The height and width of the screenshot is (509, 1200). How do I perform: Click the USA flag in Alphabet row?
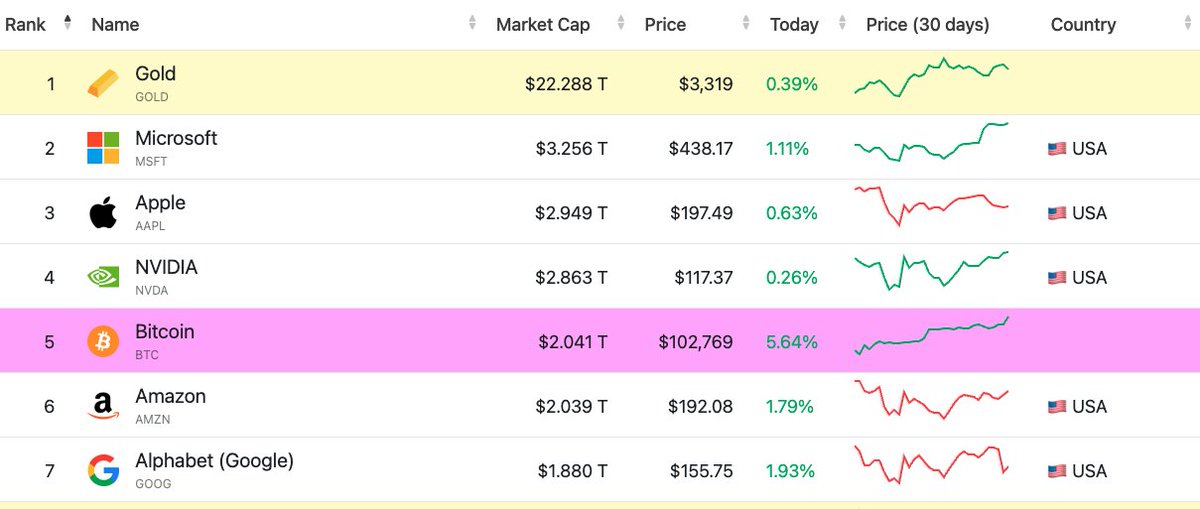[1057, 471]
